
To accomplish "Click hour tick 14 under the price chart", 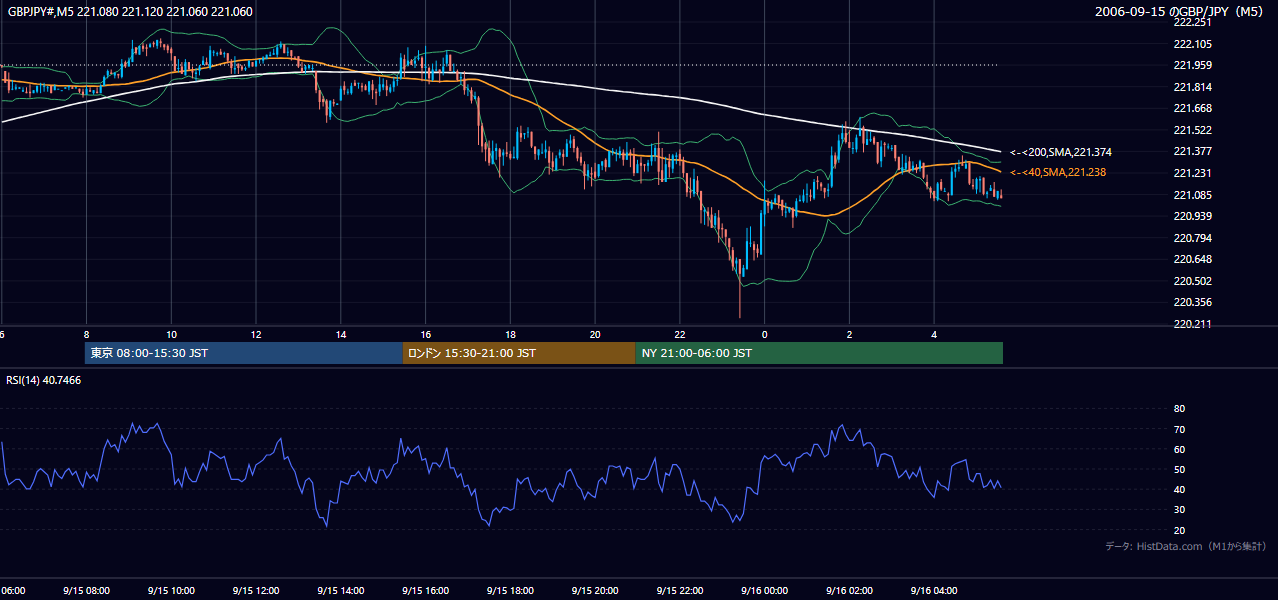I will (341, 334).
